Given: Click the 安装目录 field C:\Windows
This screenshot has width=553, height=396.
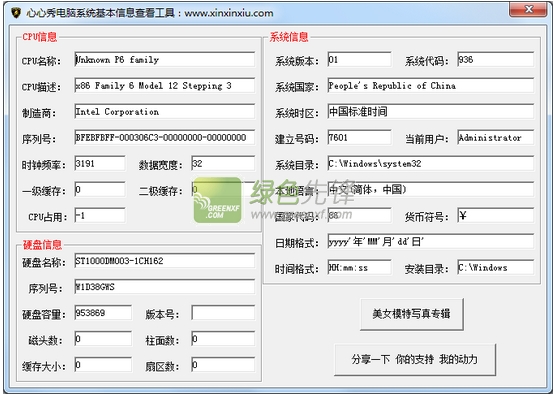Looking at the screenshot, I should tap(495, 268).
